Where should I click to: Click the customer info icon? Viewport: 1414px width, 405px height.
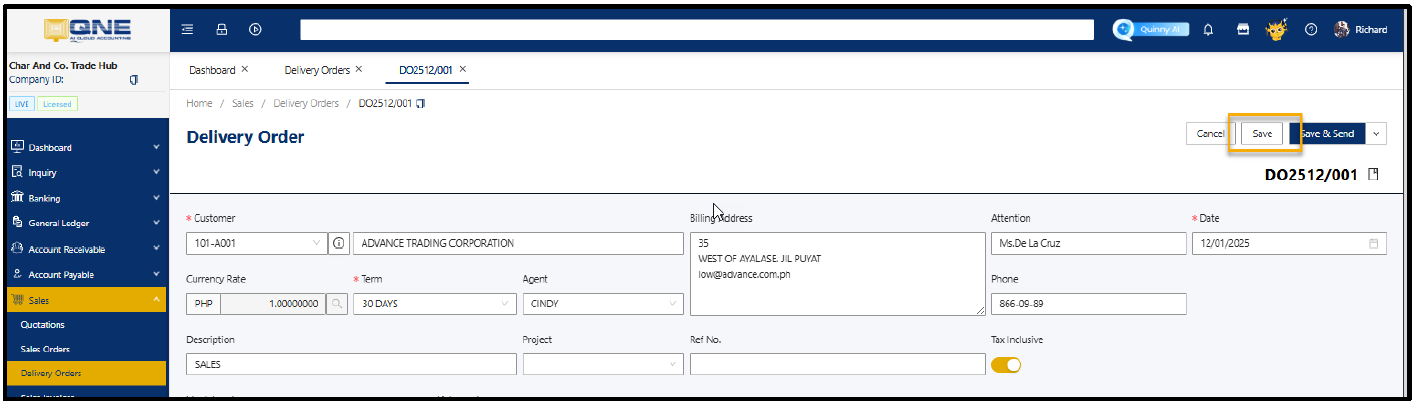click(x=339, y=243)
